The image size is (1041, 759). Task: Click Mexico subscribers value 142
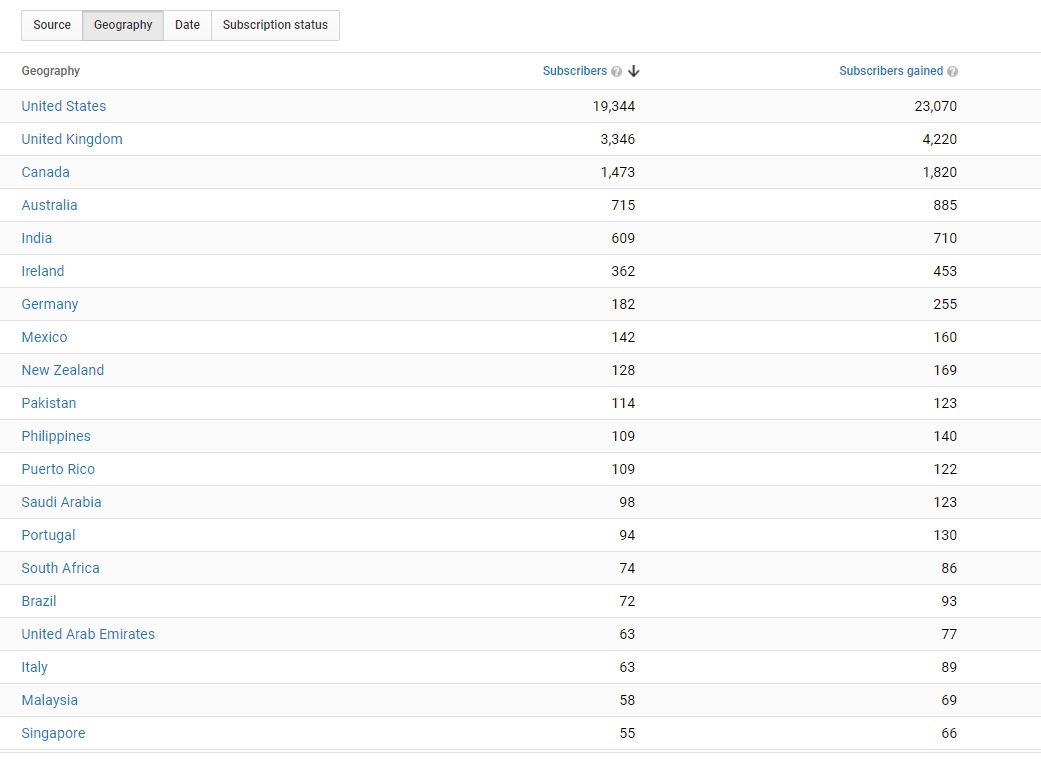point(623,337)
